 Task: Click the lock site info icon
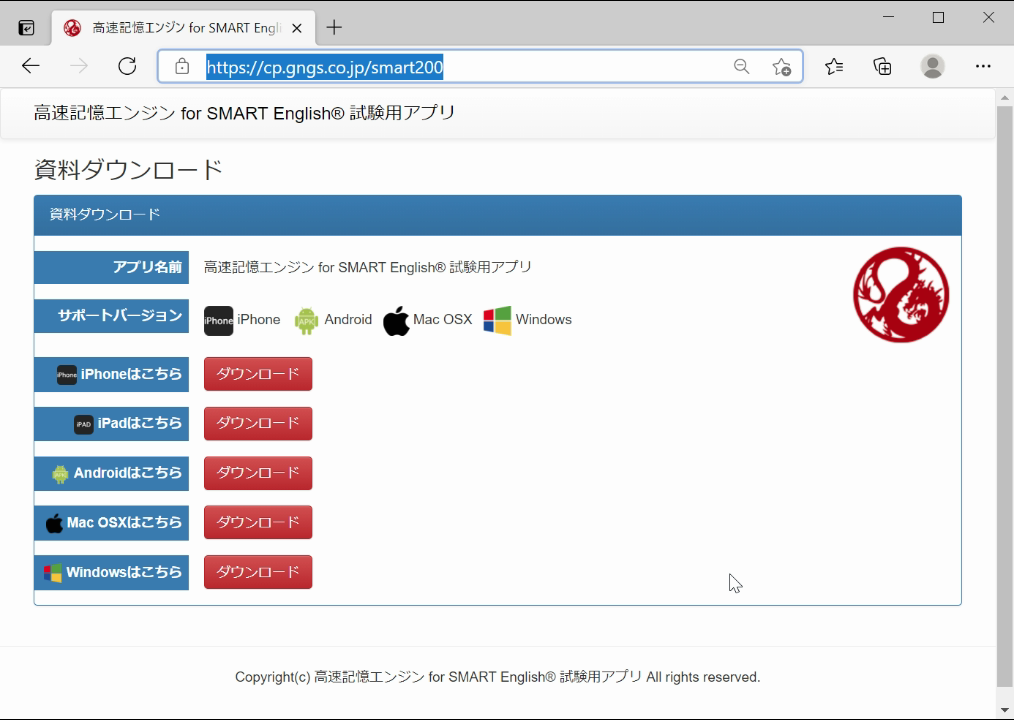point(182,66)
